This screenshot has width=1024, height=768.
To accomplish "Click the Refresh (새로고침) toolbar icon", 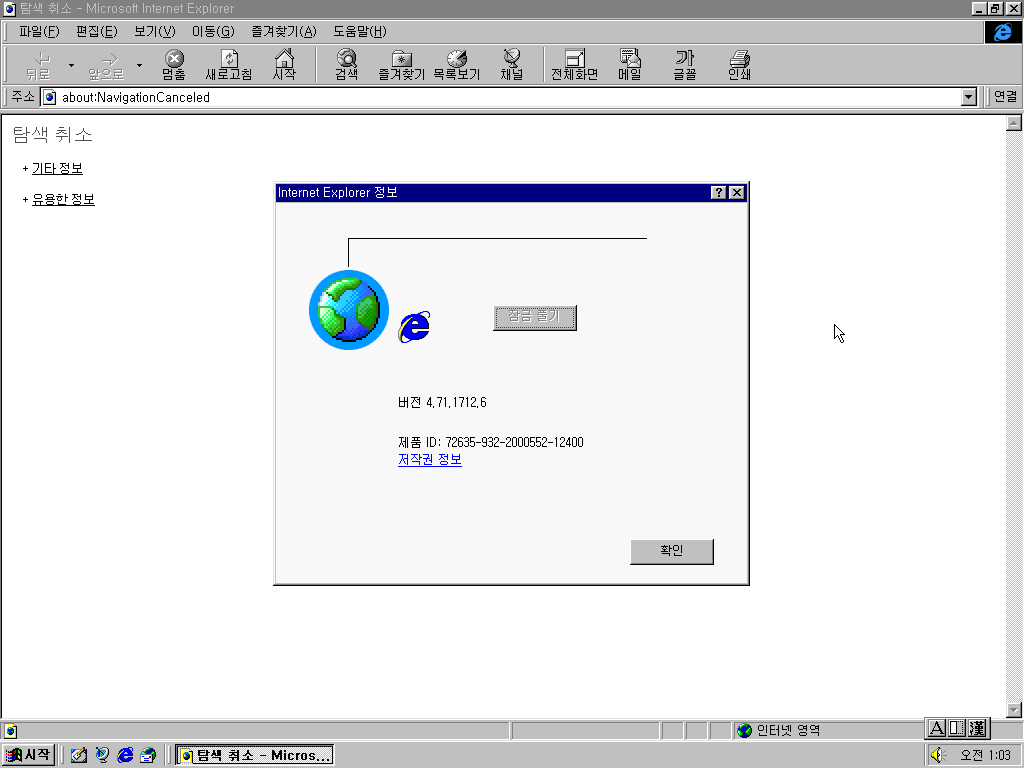I will [x=229, y=65].
